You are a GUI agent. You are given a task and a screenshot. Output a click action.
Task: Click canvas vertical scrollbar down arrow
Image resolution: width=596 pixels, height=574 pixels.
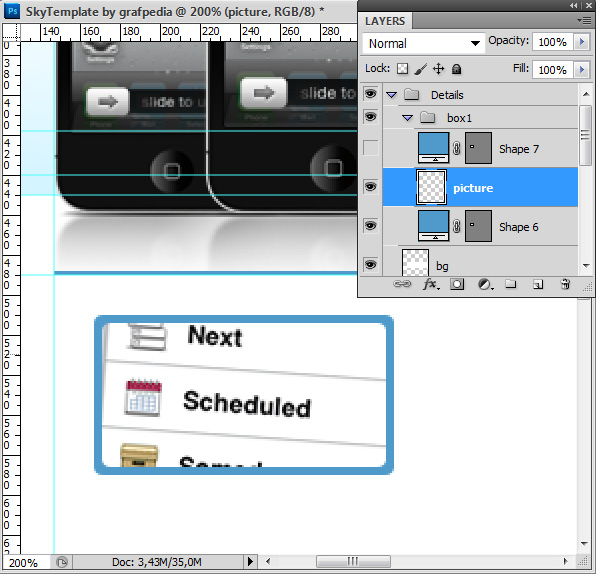coord(585,544)
